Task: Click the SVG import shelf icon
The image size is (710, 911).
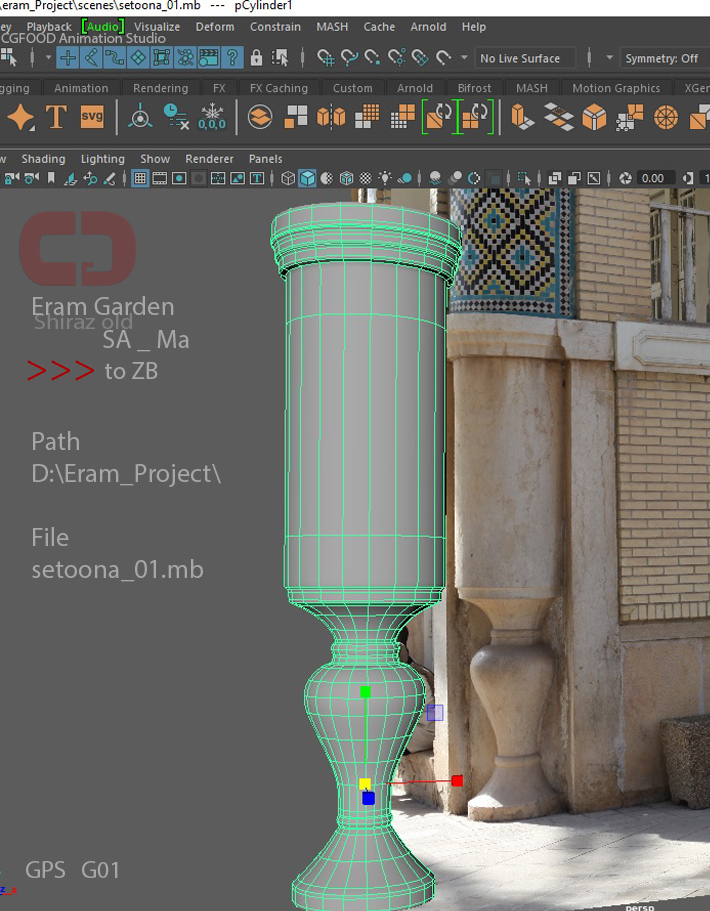Action: pos(92,116)
